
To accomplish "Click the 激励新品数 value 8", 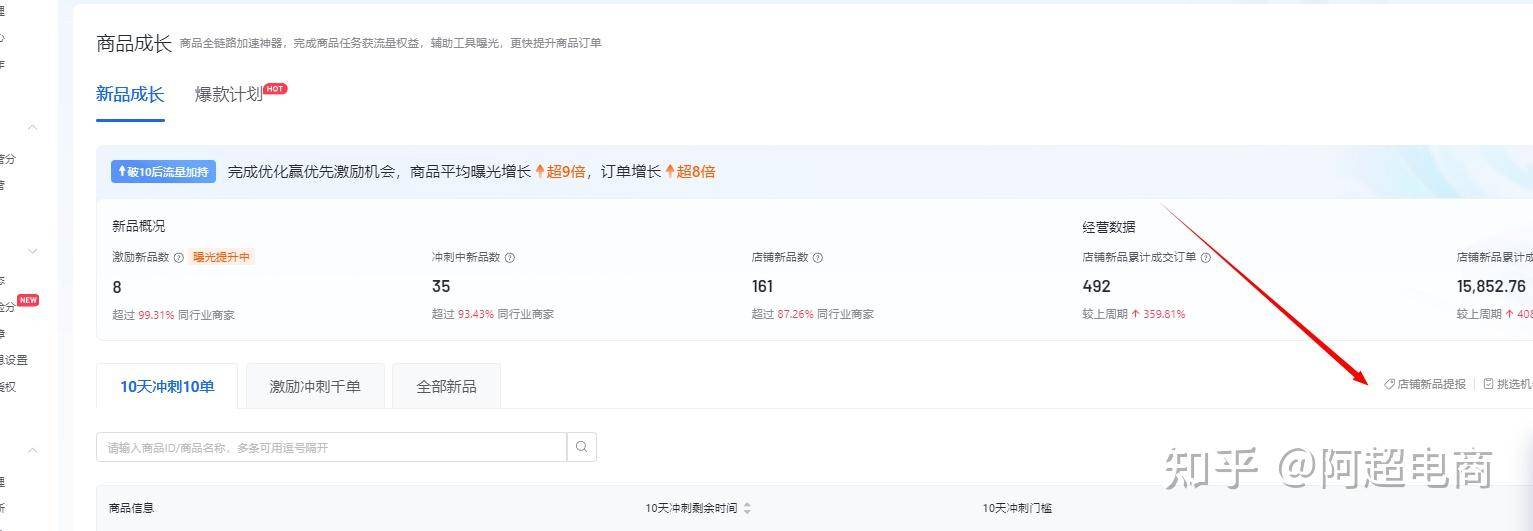I will click(x=117, y=287).
